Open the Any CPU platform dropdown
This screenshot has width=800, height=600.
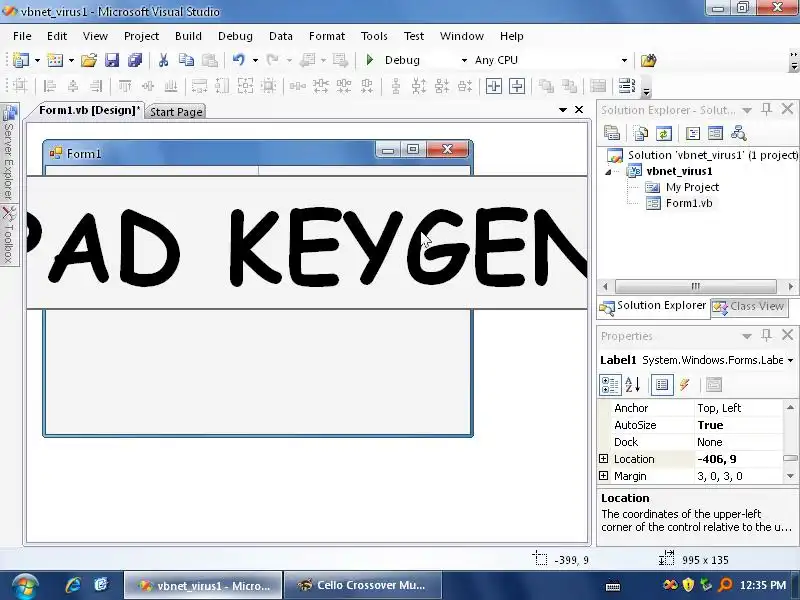coord(624,60)
